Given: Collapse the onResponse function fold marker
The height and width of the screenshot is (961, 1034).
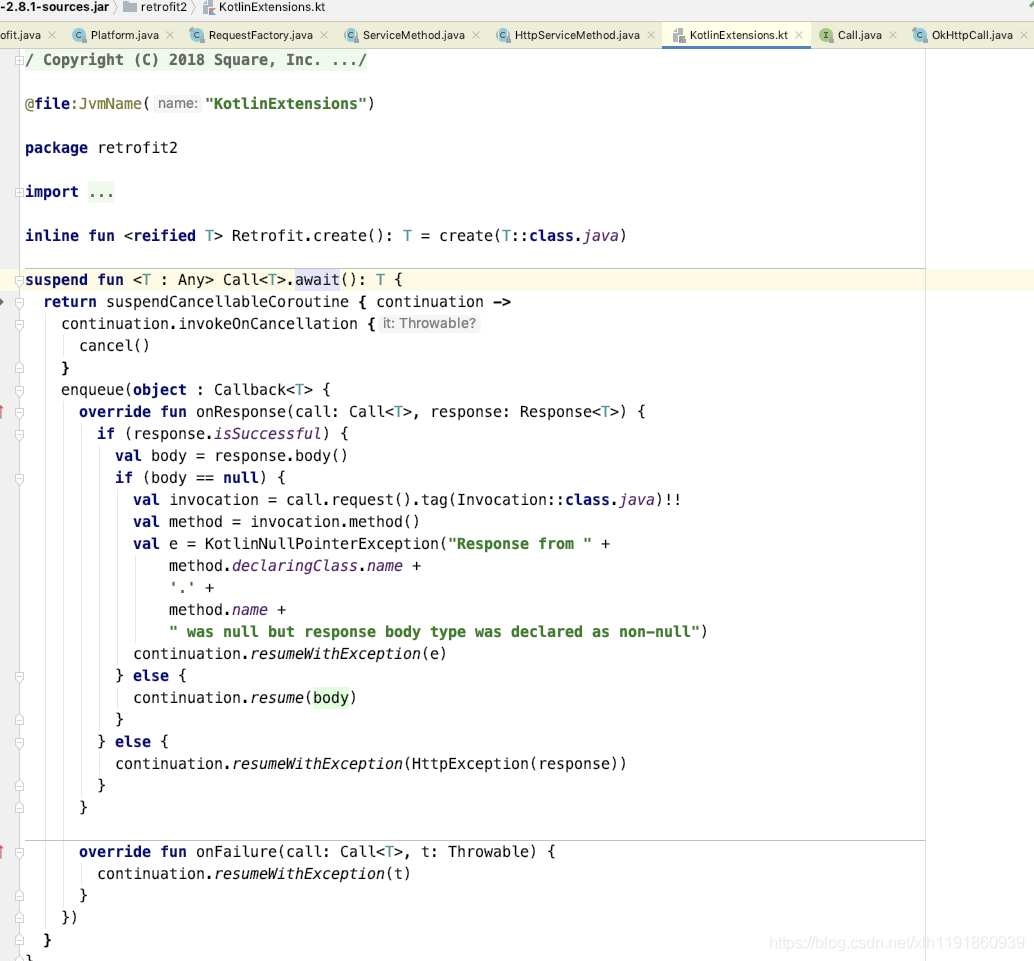Looking at the screenshot, I should pos(19,412).
